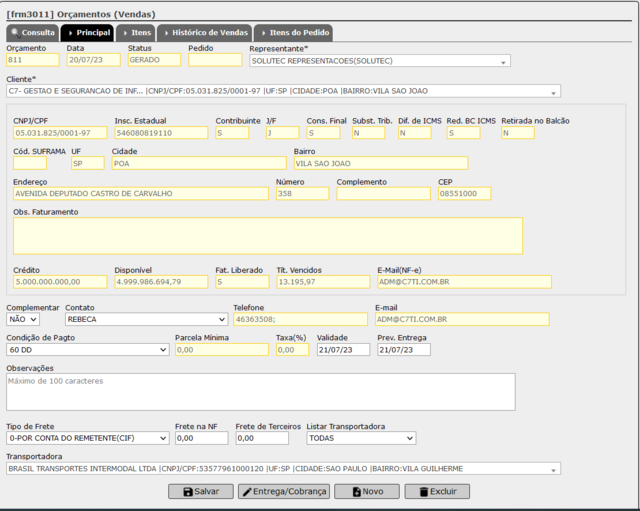The height and width of the screenshot is (511, 640).
Task: Delete the quote with Excluir
Action: point(437,491)
